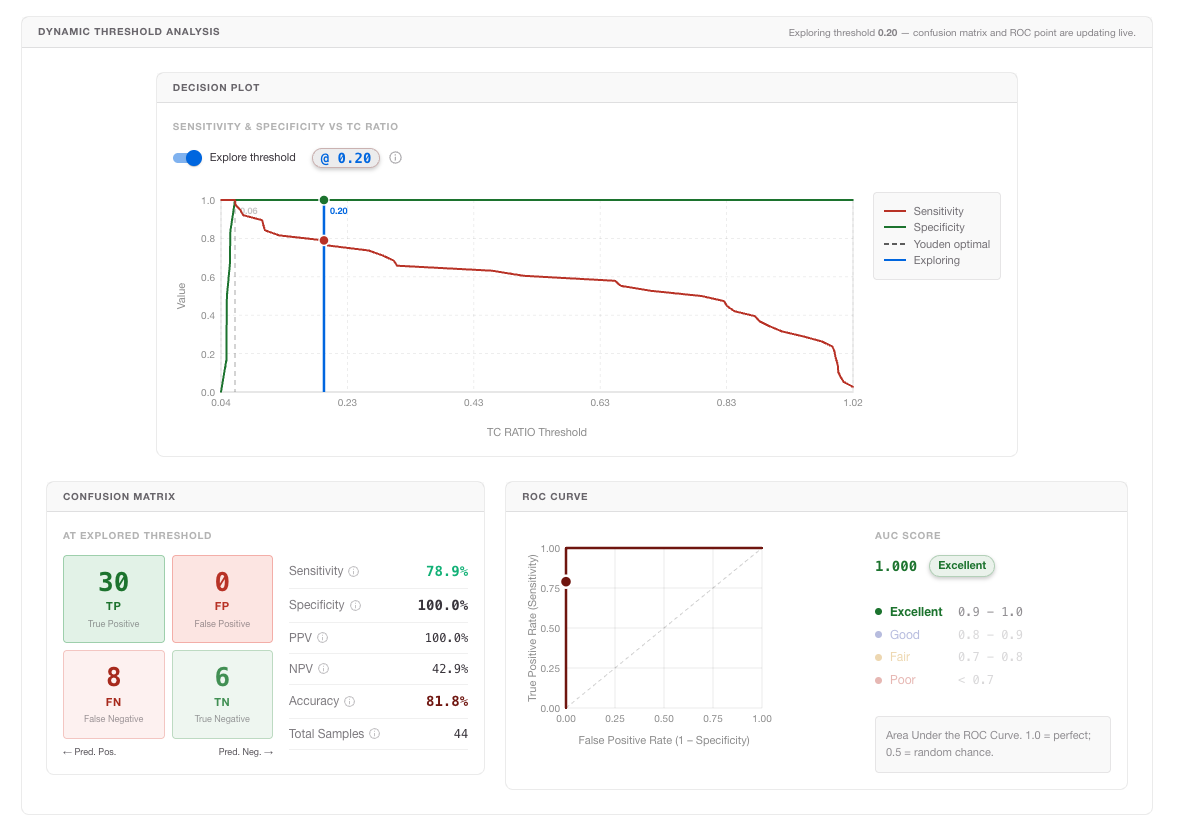Screen dimensions: 1178x836
Task: Click Youden optimal legend entry
Action: [x=937, y=244]
